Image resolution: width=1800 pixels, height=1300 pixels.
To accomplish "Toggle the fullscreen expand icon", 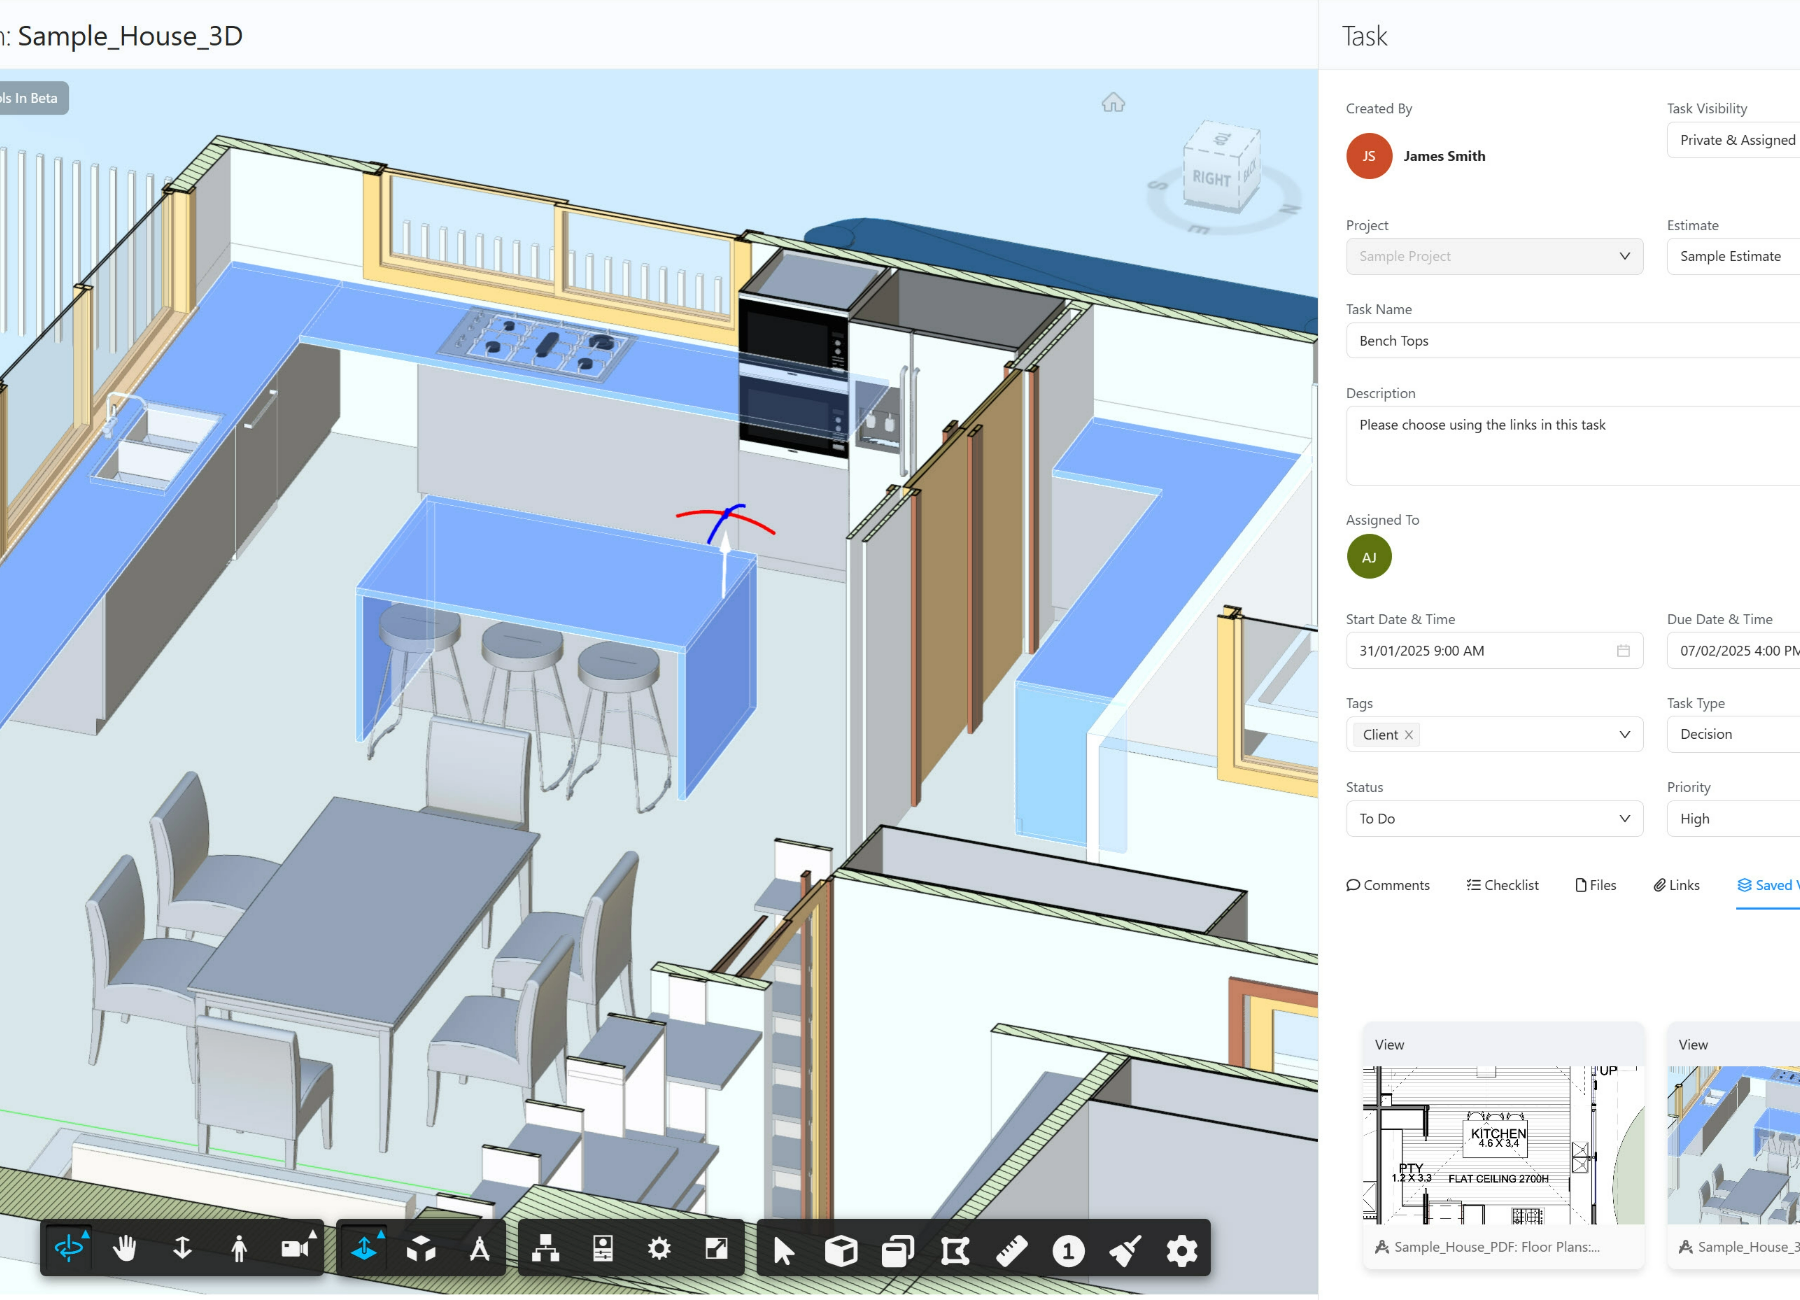I will 716,1248.
